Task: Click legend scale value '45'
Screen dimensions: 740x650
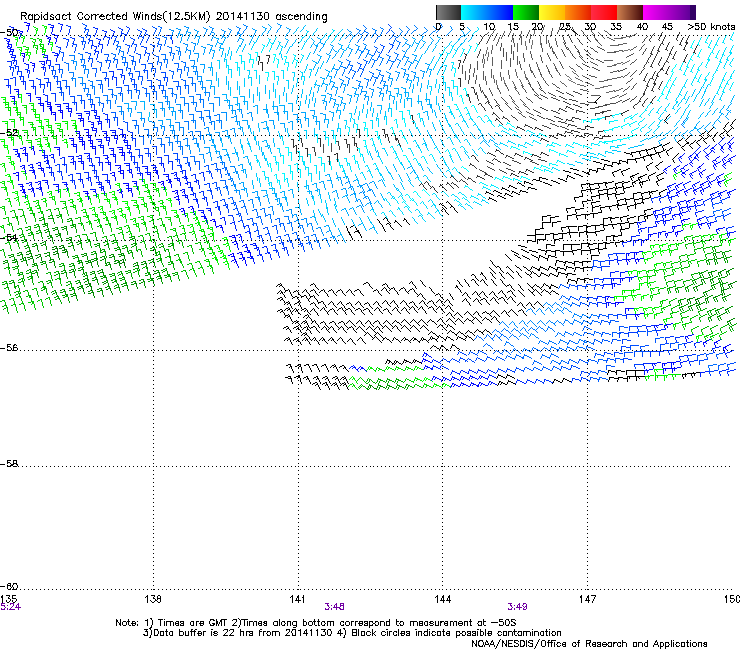Action: (x=667, y=27)
